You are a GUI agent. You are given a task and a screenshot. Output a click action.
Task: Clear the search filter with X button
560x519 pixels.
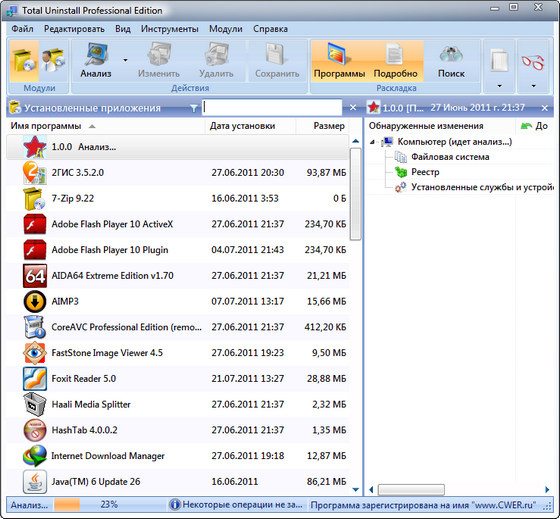click(x=353, y=108)
